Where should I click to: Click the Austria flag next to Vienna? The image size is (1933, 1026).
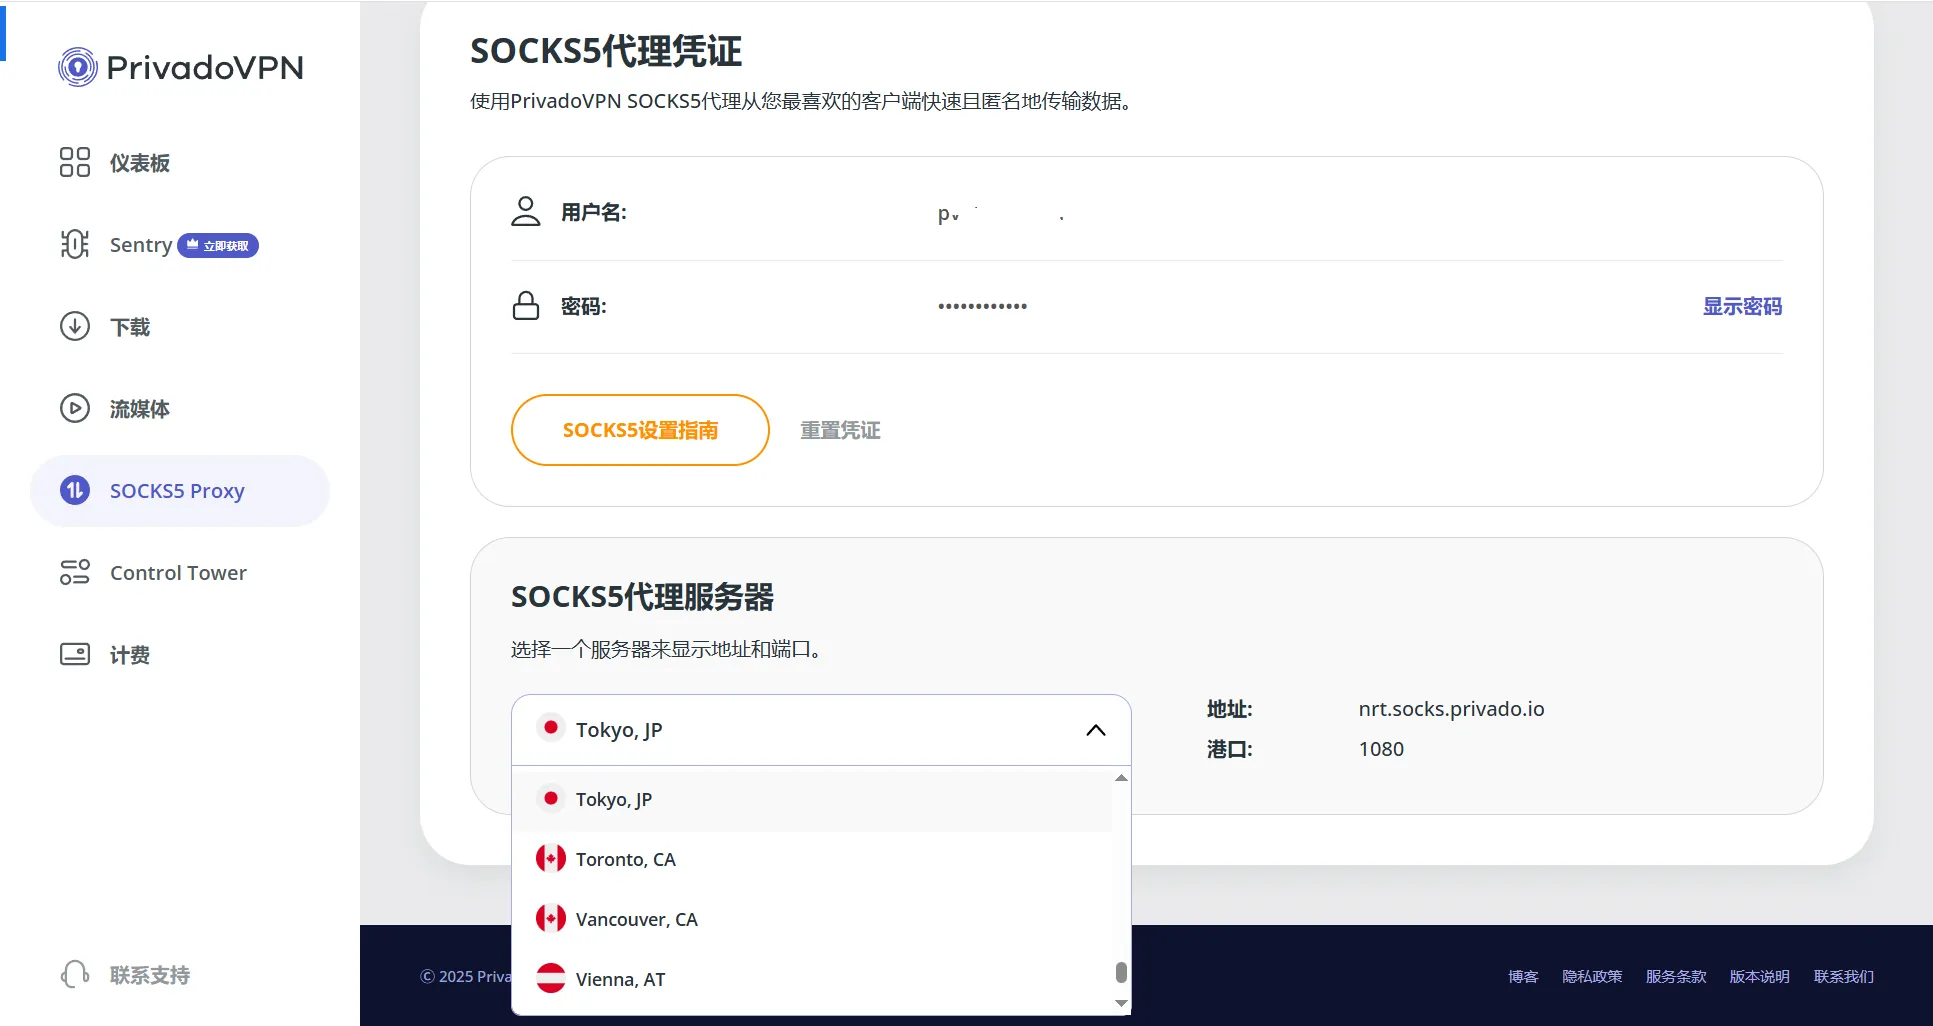pos(551,978)
